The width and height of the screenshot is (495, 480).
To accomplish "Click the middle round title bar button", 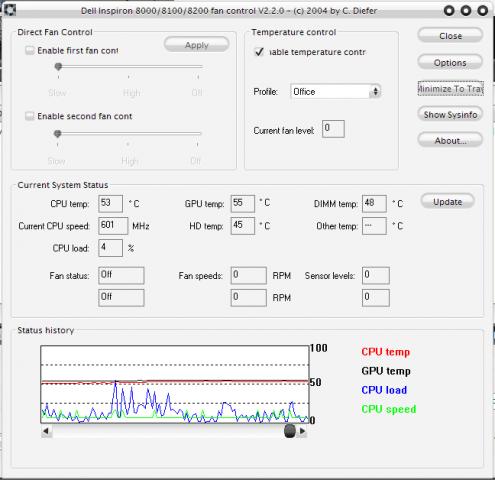I will pyautogui.click(x=466, y=11).
